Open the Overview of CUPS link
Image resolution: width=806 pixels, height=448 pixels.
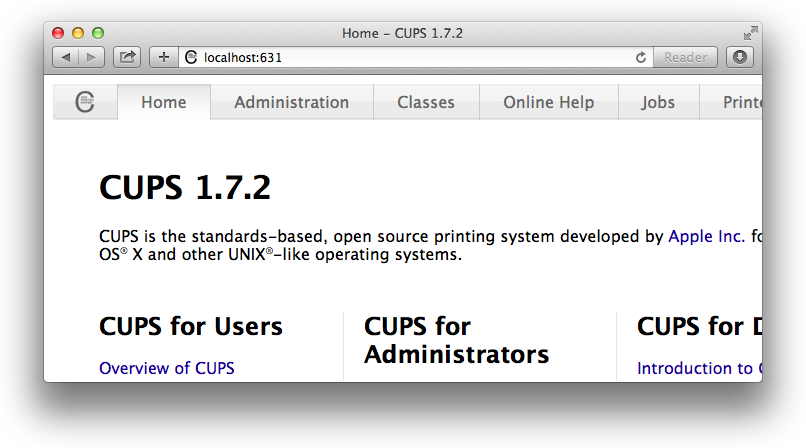coord(167,368)
